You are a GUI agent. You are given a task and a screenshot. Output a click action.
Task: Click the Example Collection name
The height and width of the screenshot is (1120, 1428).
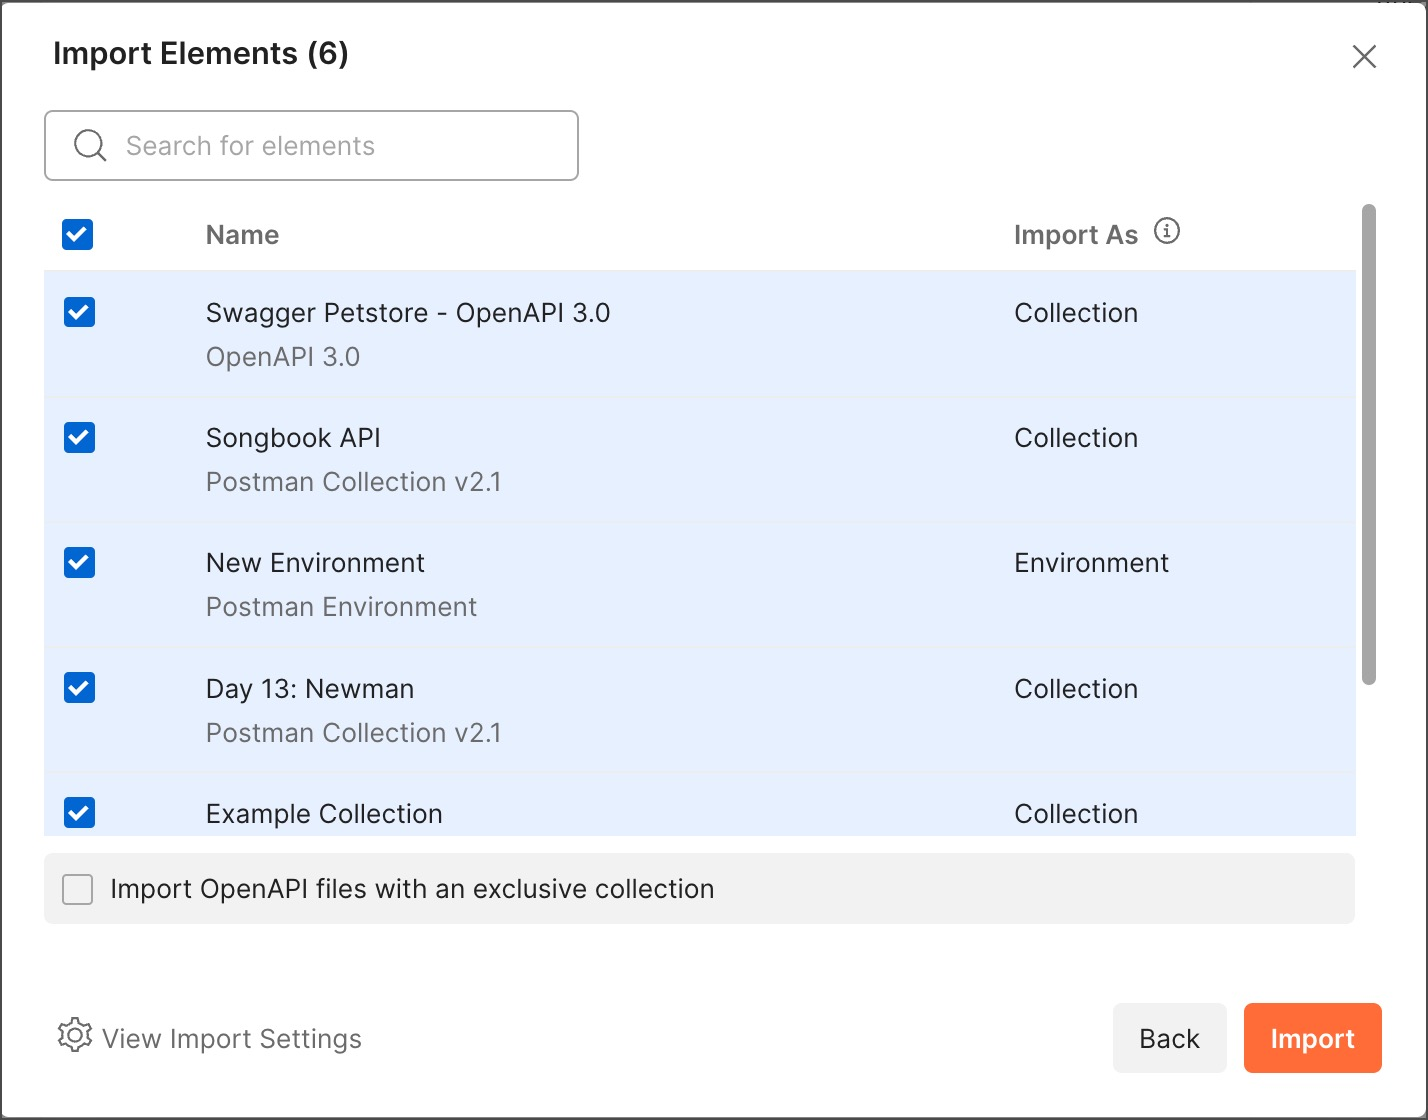[x=324, y=814]
